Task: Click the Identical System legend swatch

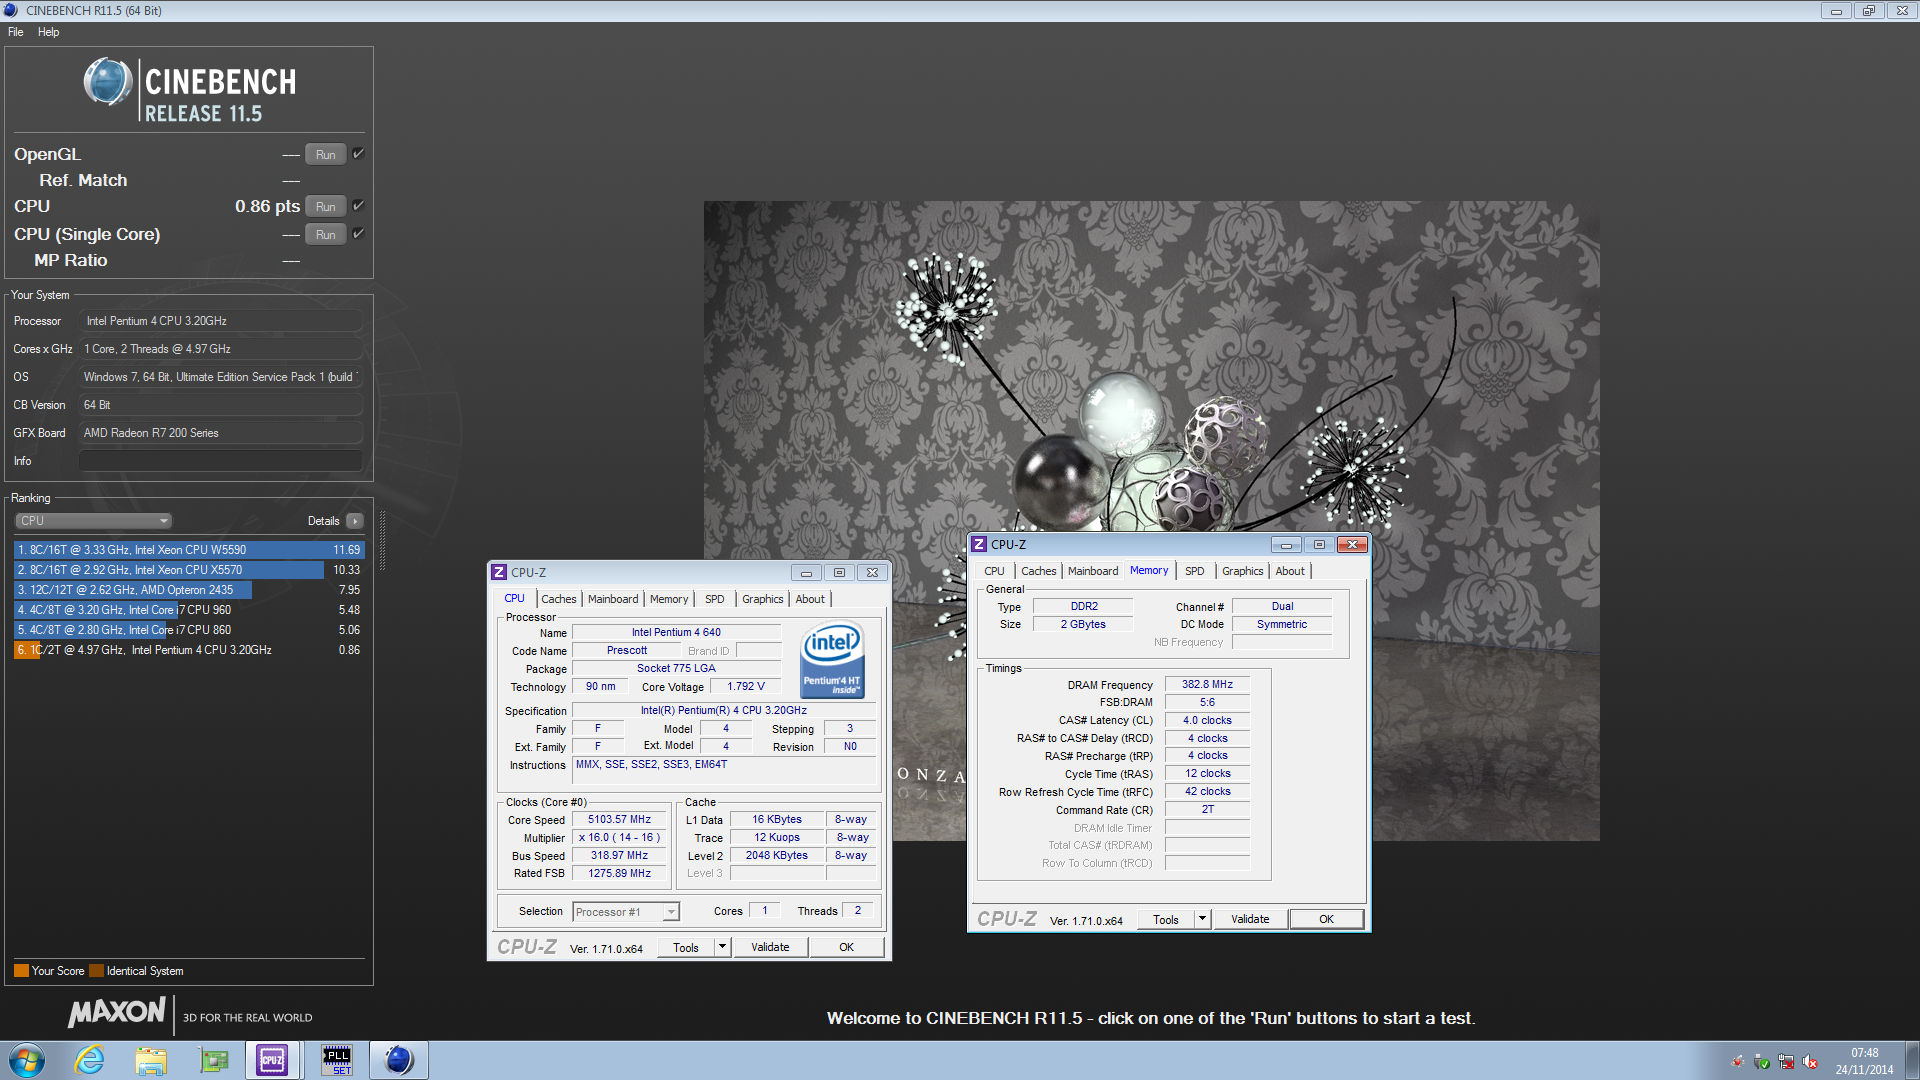Action: 96,971
